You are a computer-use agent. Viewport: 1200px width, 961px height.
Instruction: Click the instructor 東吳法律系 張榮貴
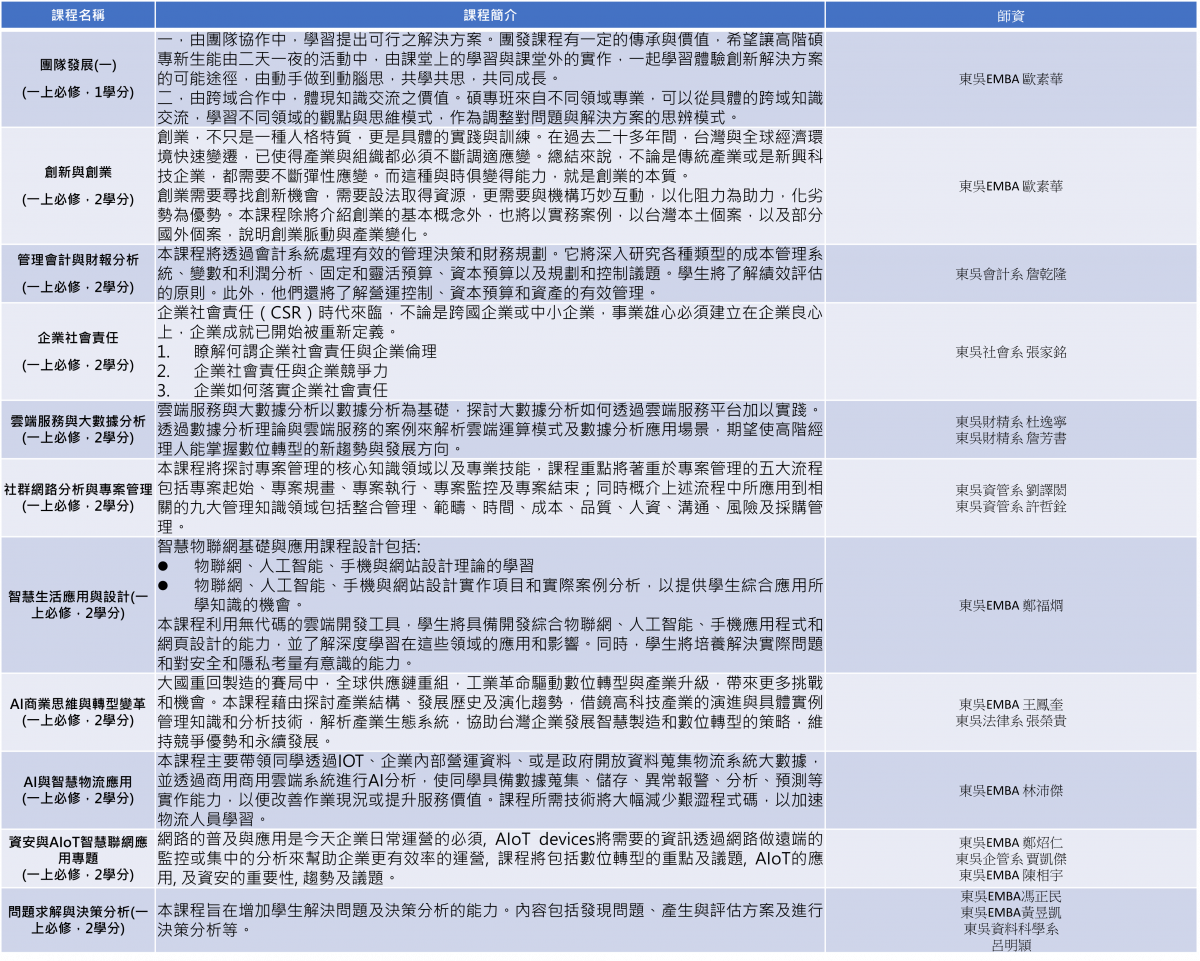(1011, 720)
